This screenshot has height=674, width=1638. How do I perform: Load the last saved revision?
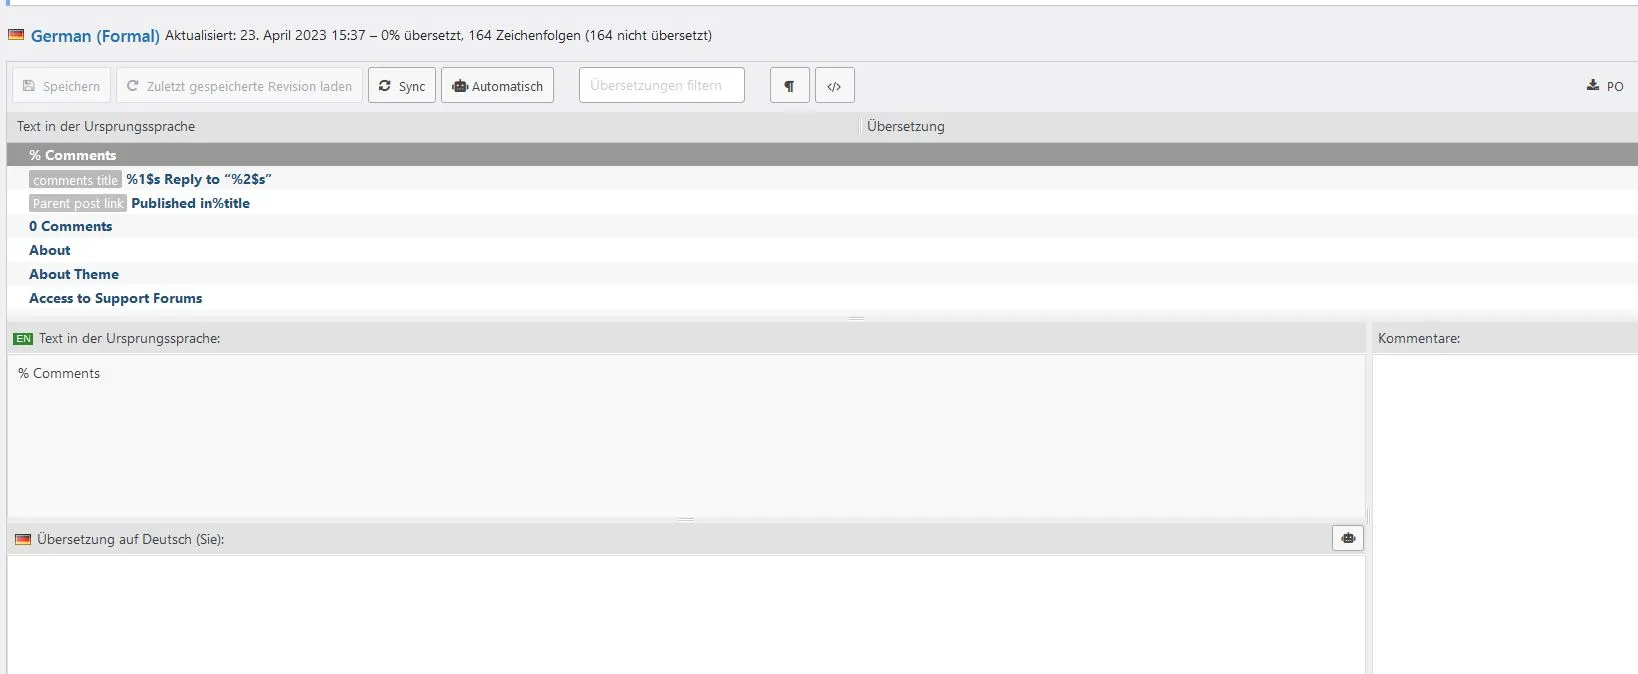(239, 86)
